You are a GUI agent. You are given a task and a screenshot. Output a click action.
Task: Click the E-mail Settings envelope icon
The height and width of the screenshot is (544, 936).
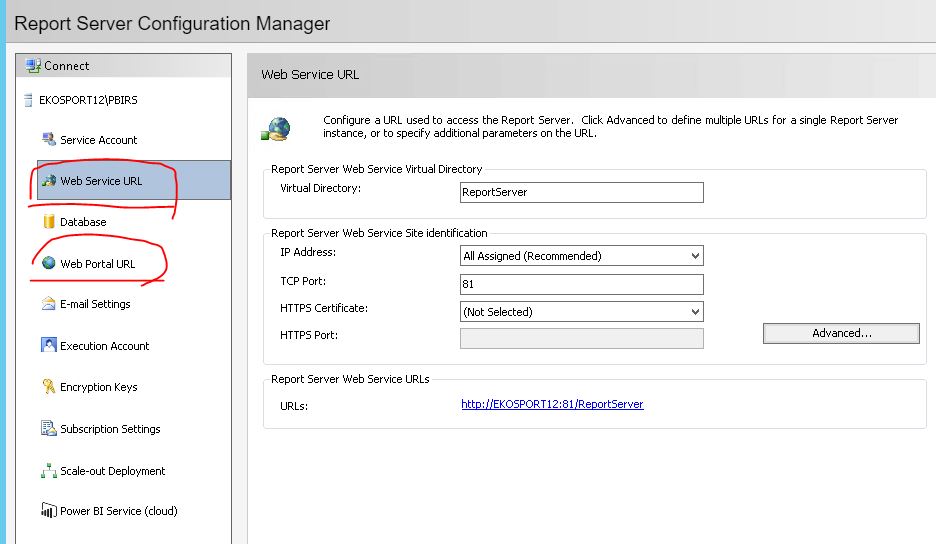48,303
